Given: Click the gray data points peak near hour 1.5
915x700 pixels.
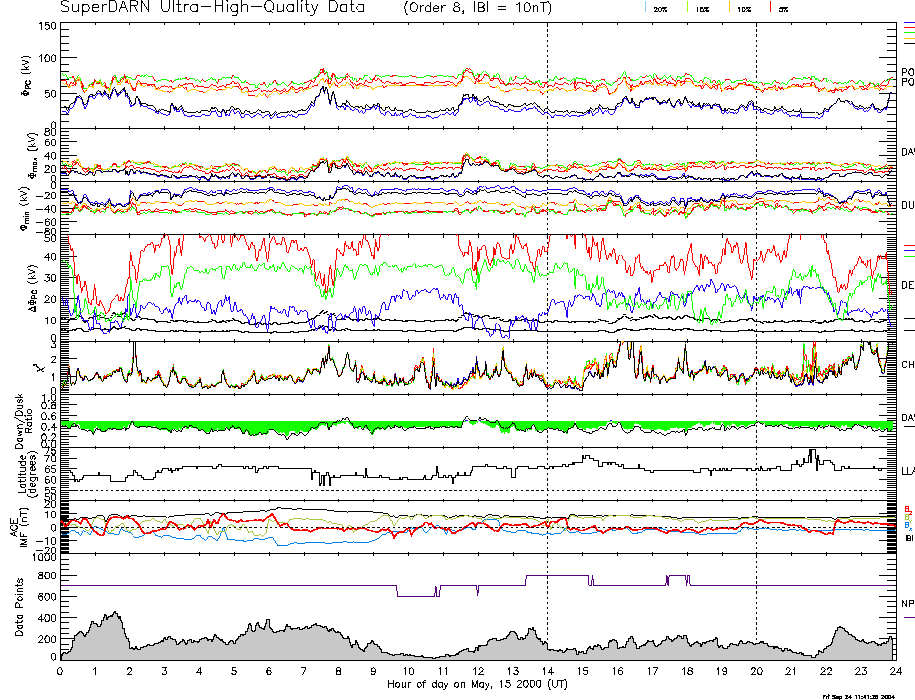Looking at the screenshot, I should (x=116, y=614).
